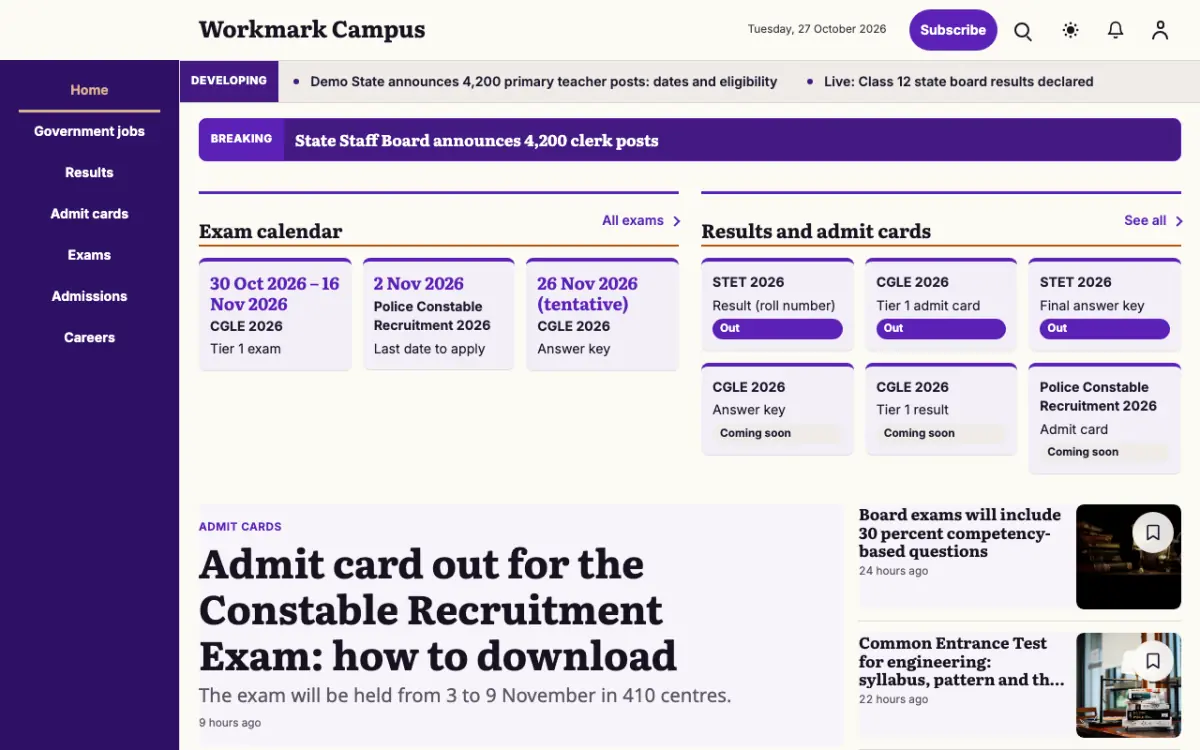1200x750 pixels.
Task: Open the Constable Recruitment admit card headline
Action: coord(438,611)
